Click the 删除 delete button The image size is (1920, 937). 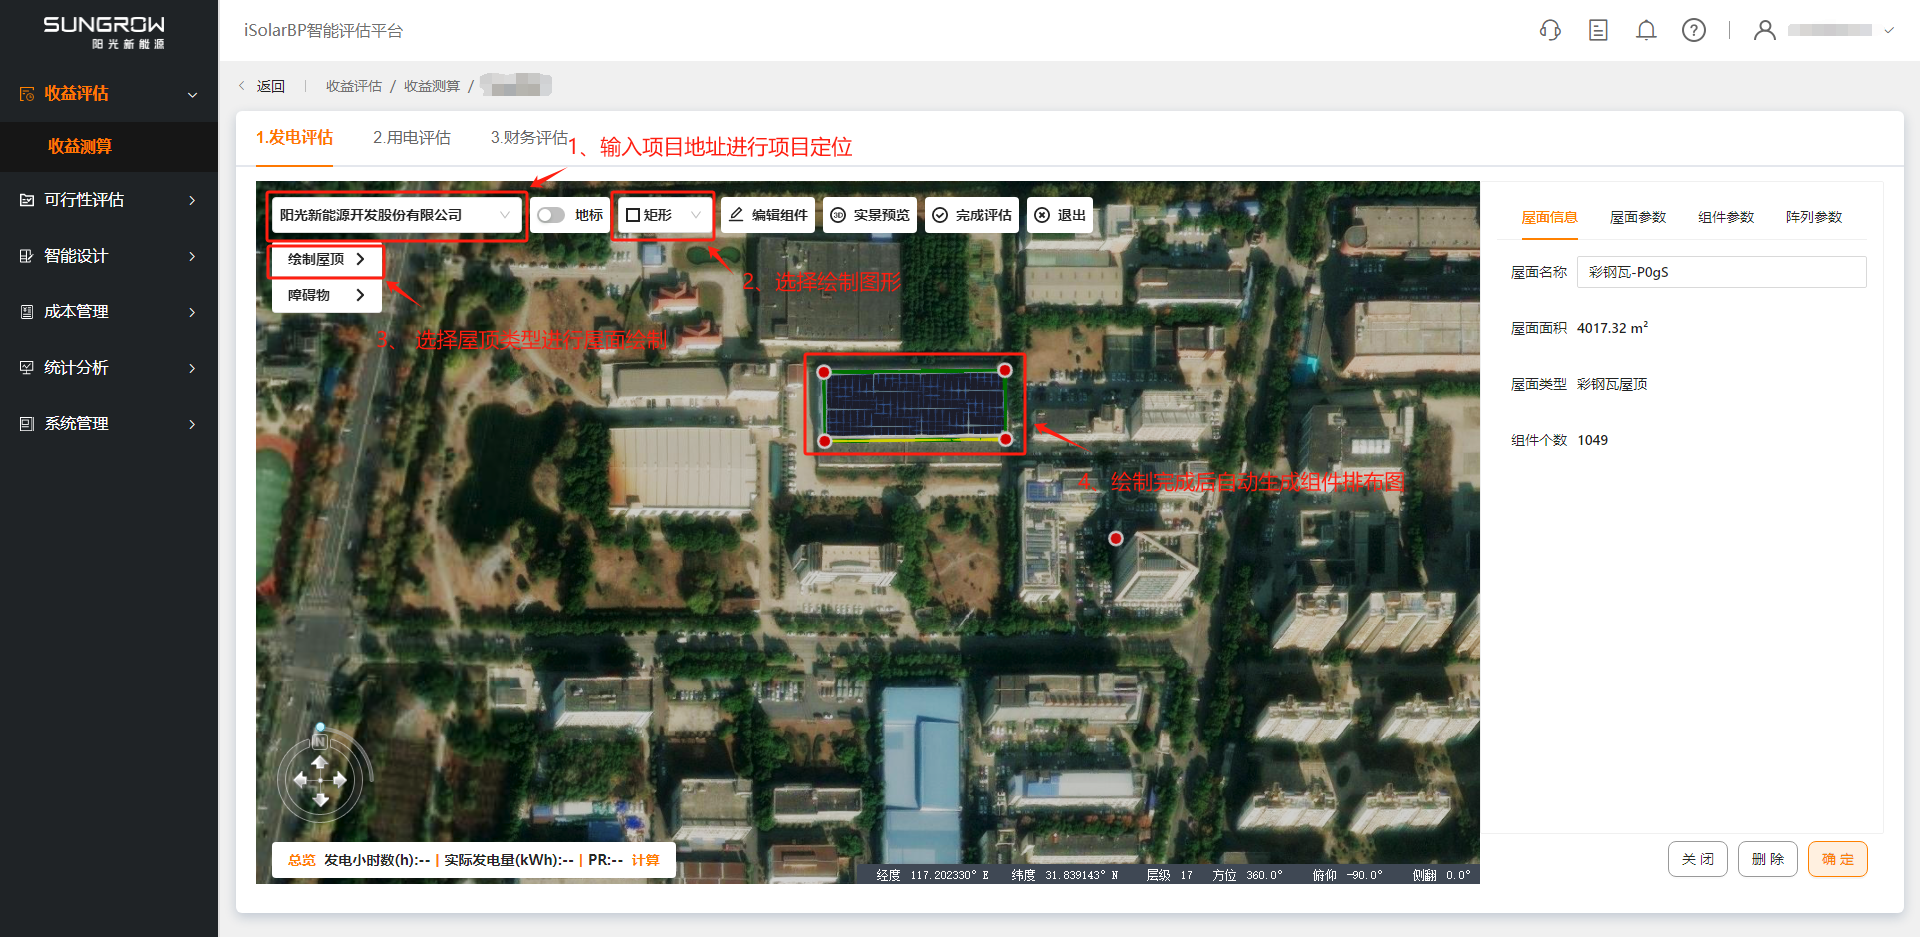1767,859
